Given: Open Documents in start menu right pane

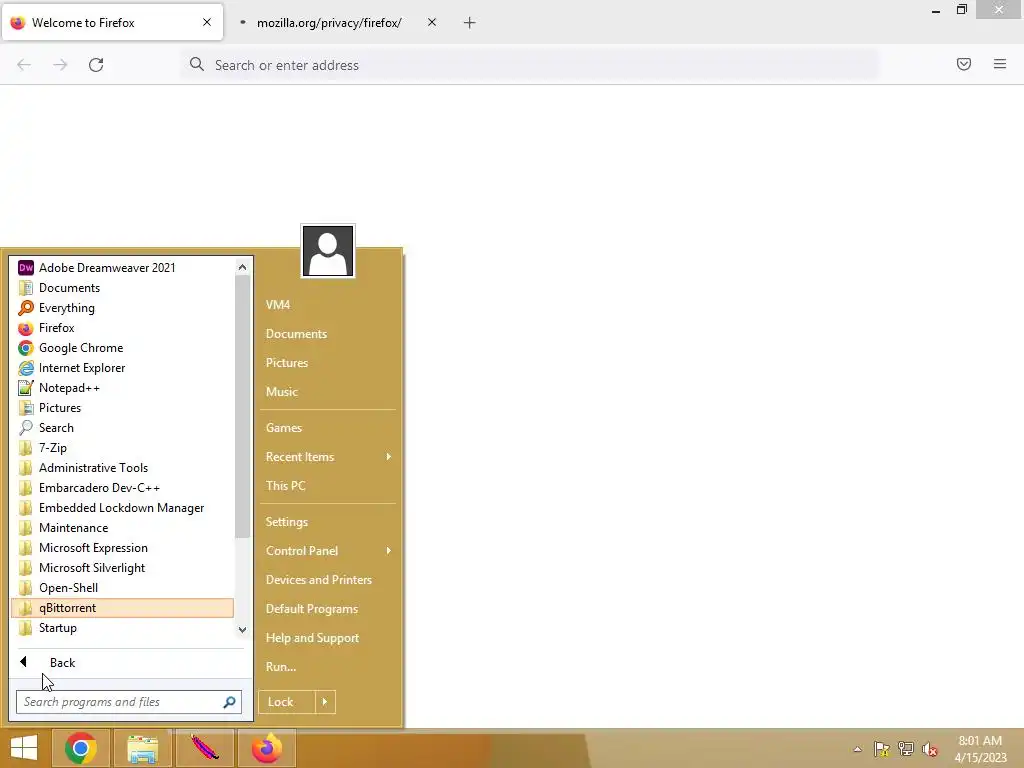Looking at the screenshot, I should point(328,334).
